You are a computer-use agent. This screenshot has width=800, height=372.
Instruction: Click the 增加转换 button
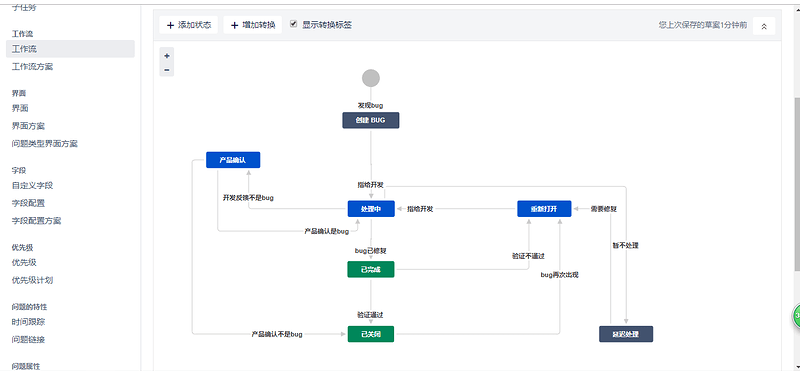click(253, 24)
